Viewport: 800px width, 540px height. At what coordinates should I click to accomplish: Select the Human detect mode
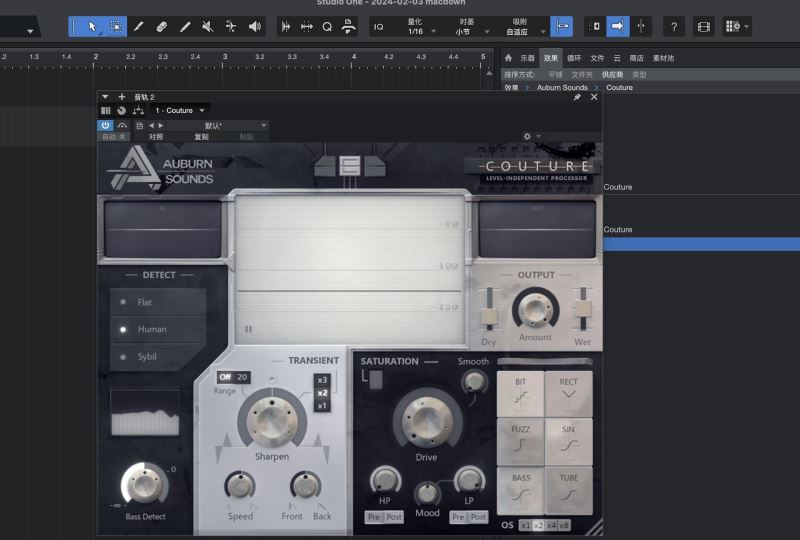[159, 329]
